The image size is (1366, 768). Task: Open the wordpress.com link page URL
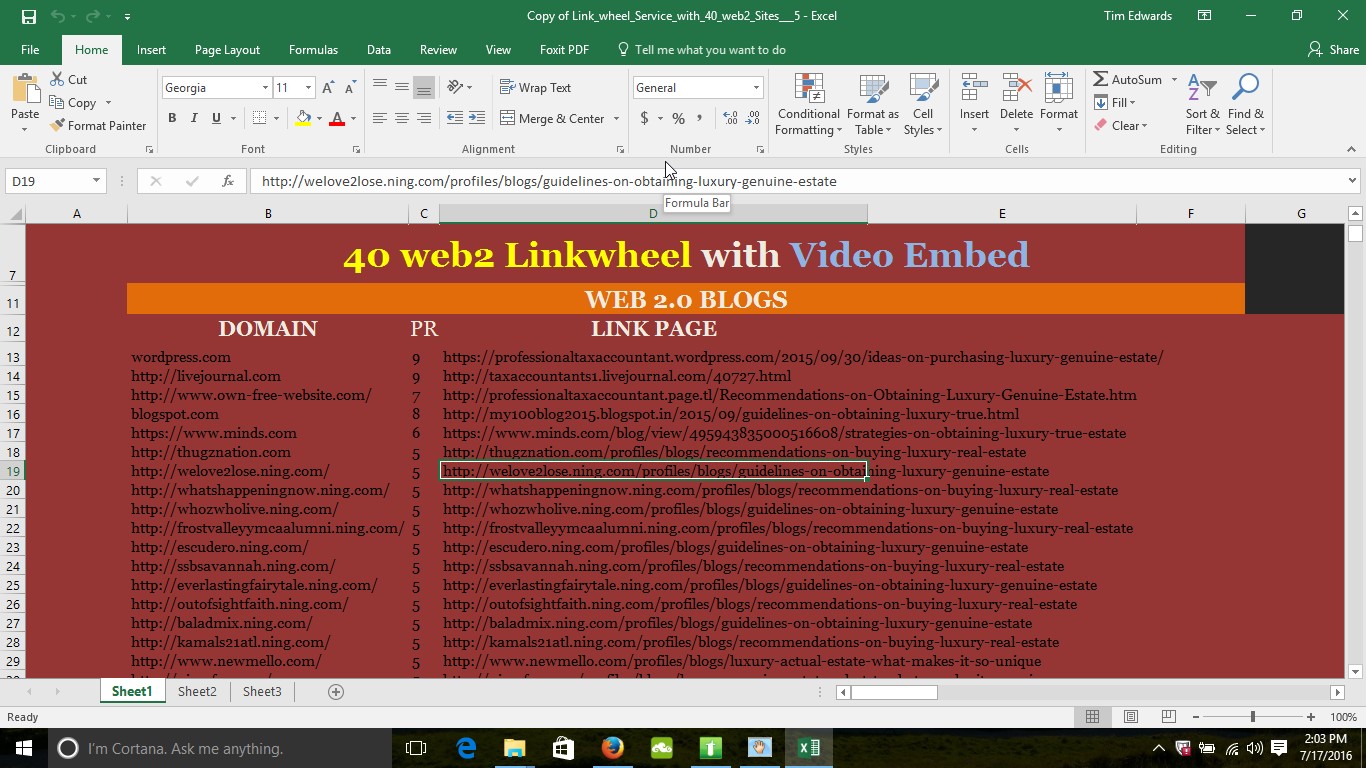802,357
